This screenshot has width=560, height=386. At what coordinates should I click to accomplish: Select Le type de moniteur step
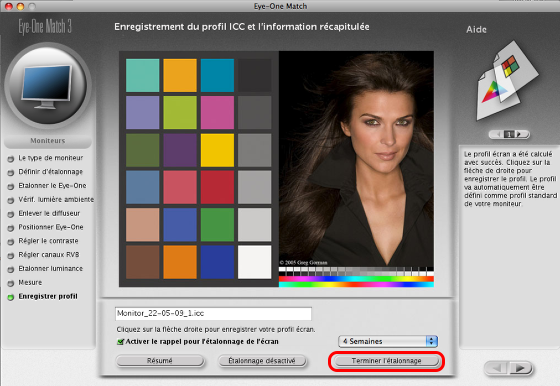coord(51,158)
